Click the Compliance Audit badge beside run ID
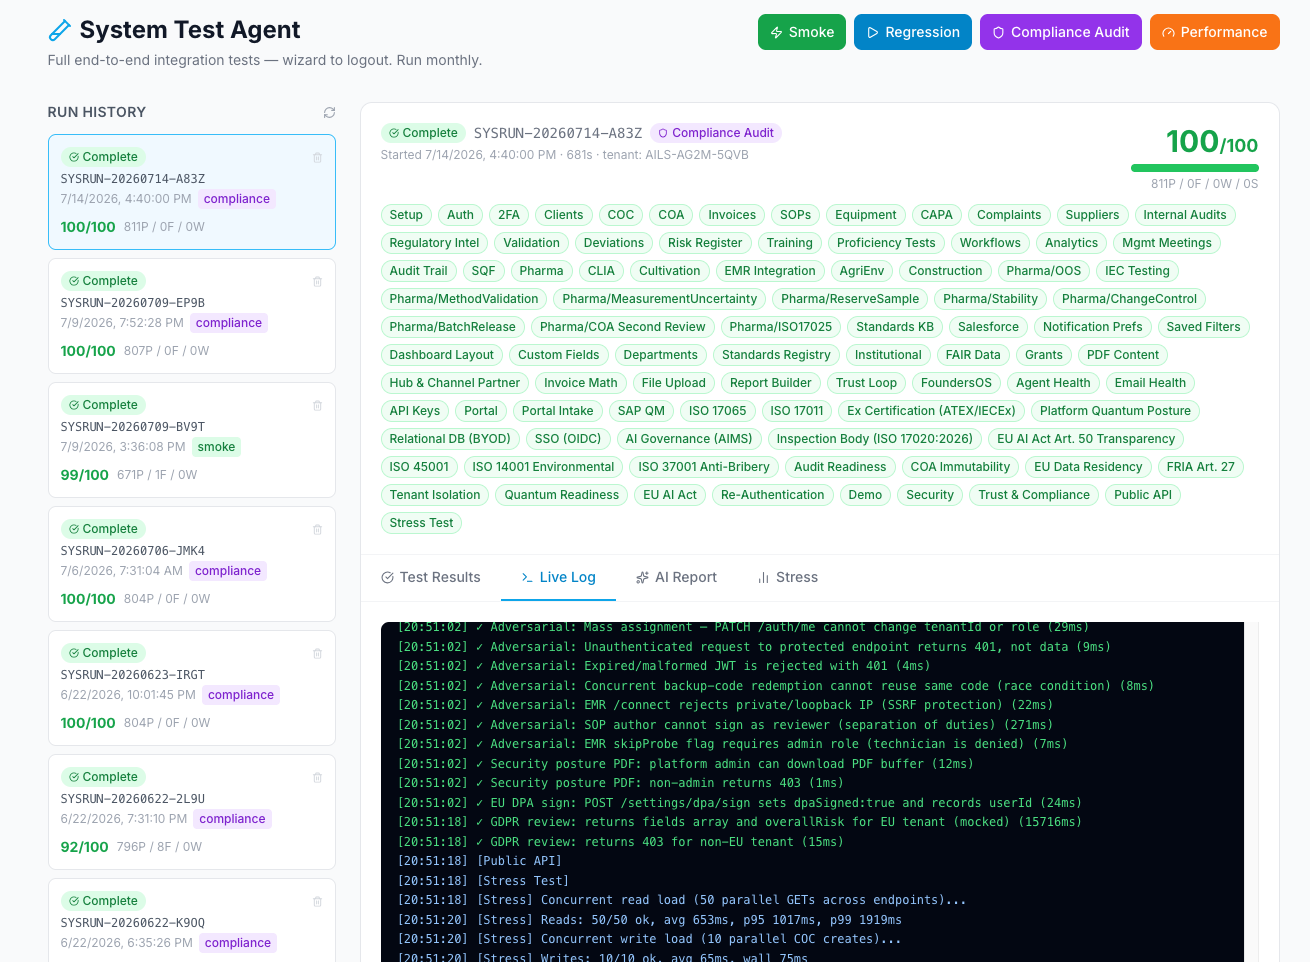The height and width of the screenshot is (962, 1310). coord(716,133)
